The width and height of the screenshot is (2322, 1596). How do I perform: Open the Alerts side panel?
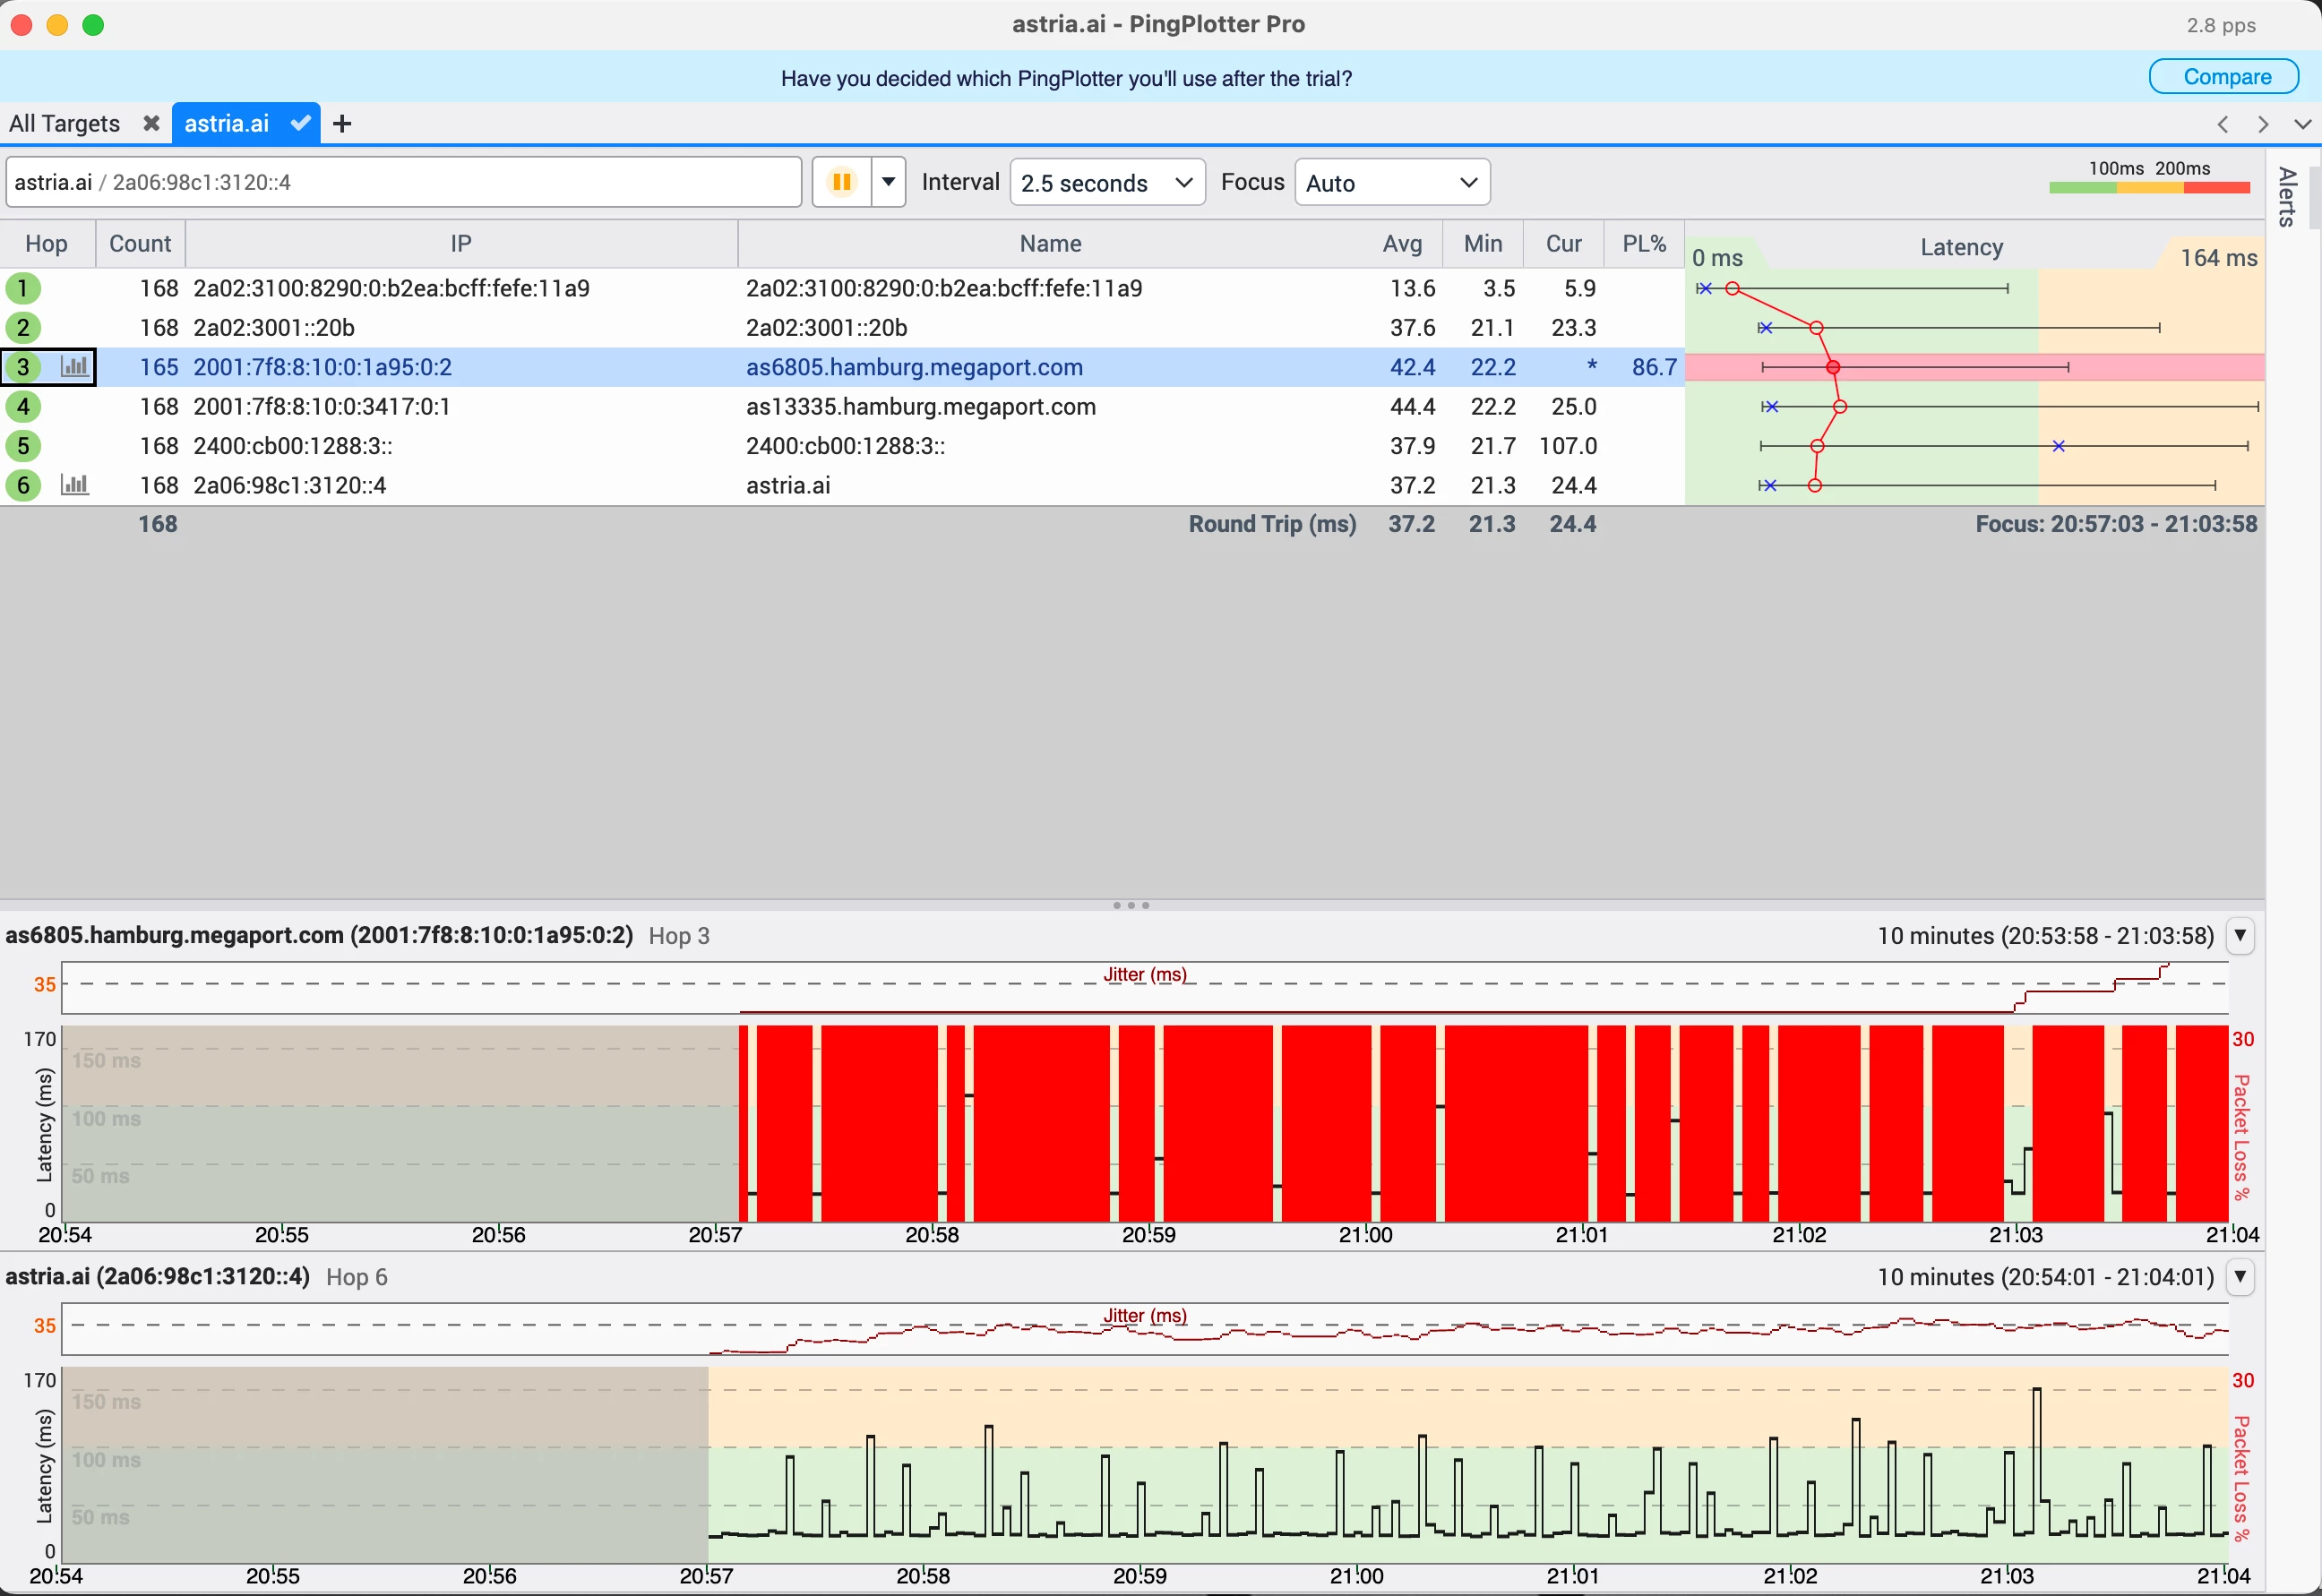coord(2286,197)
